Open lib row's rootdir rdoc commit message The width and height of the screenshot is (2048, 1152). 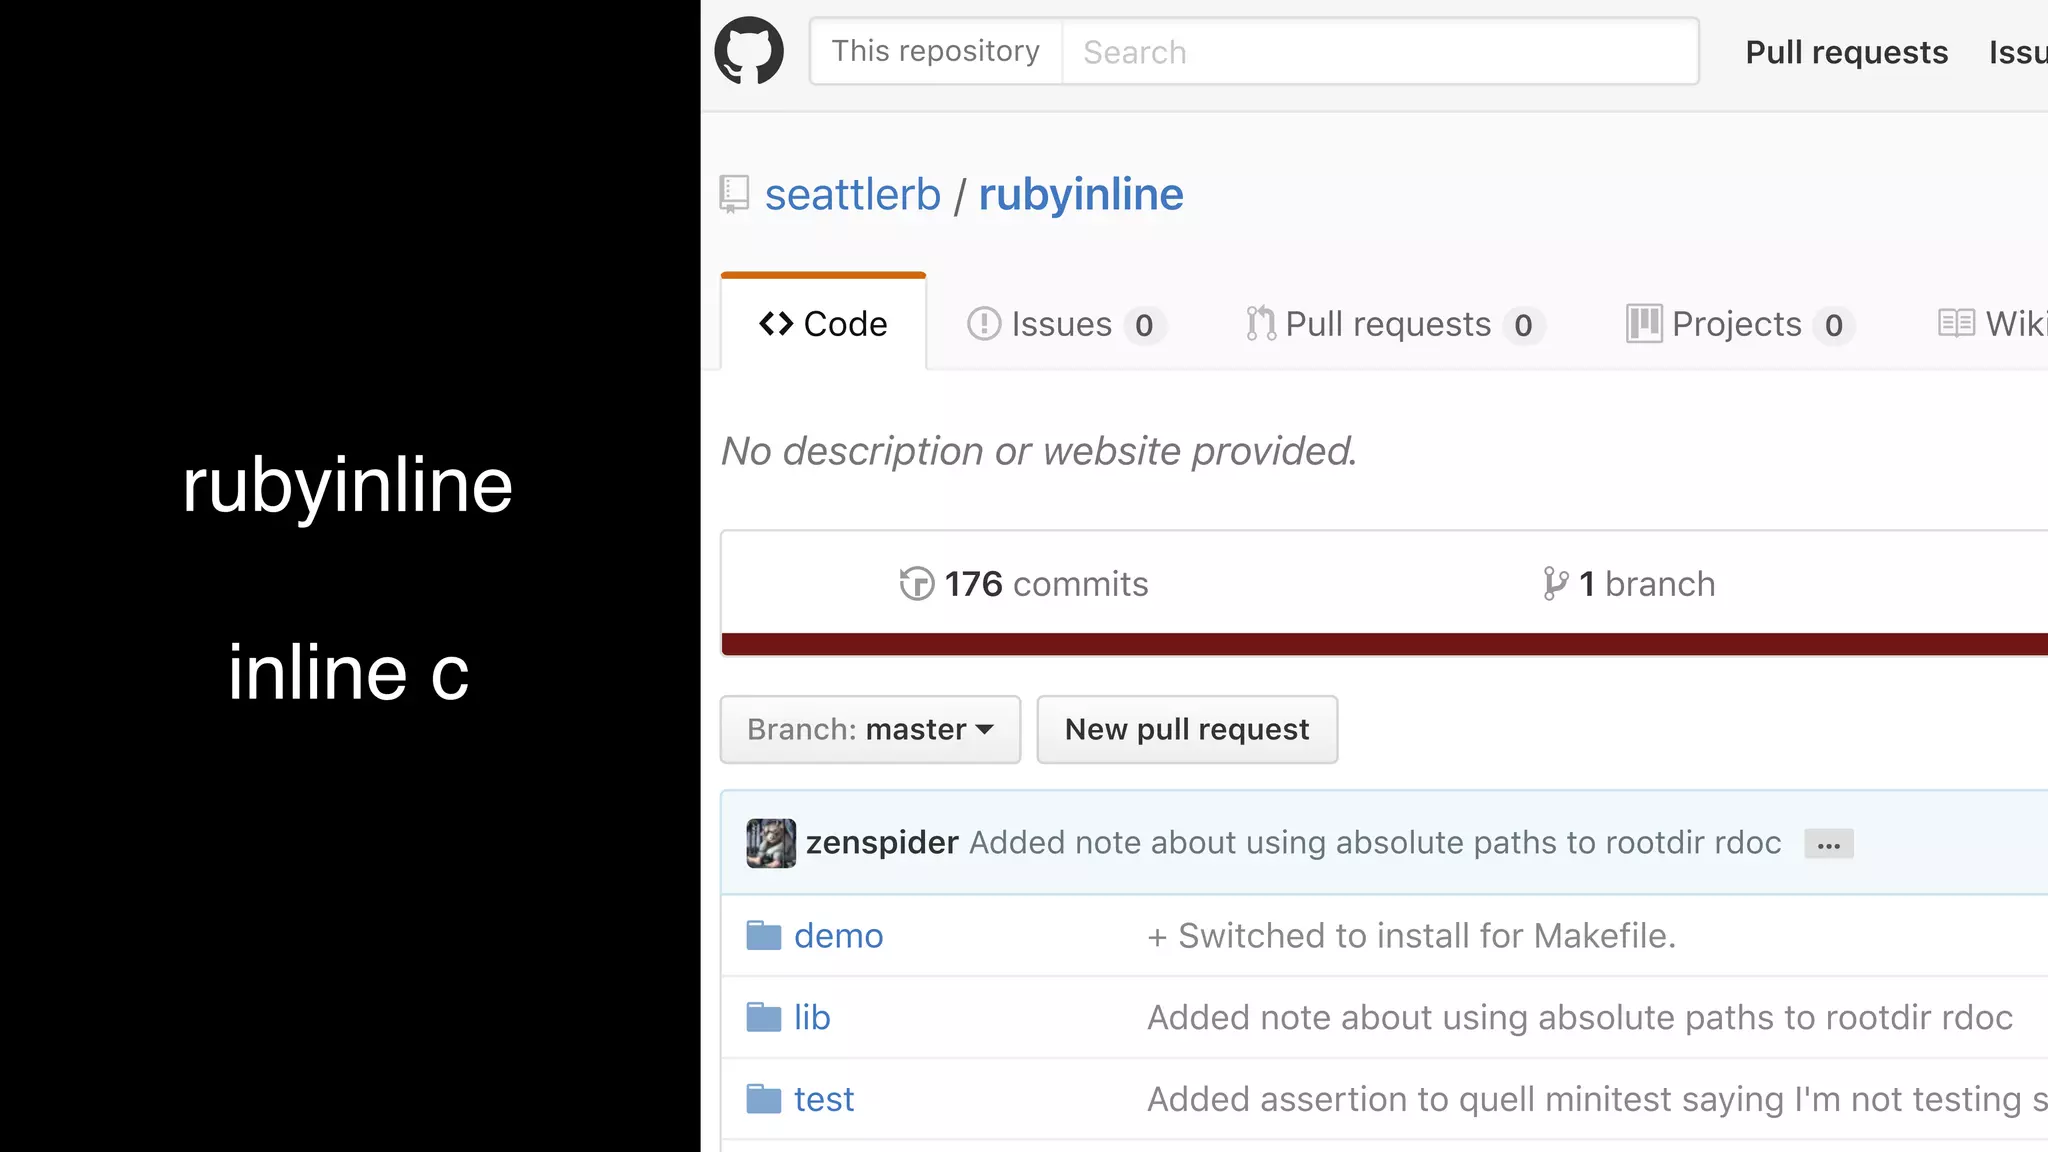[x=1580, y=1018]
